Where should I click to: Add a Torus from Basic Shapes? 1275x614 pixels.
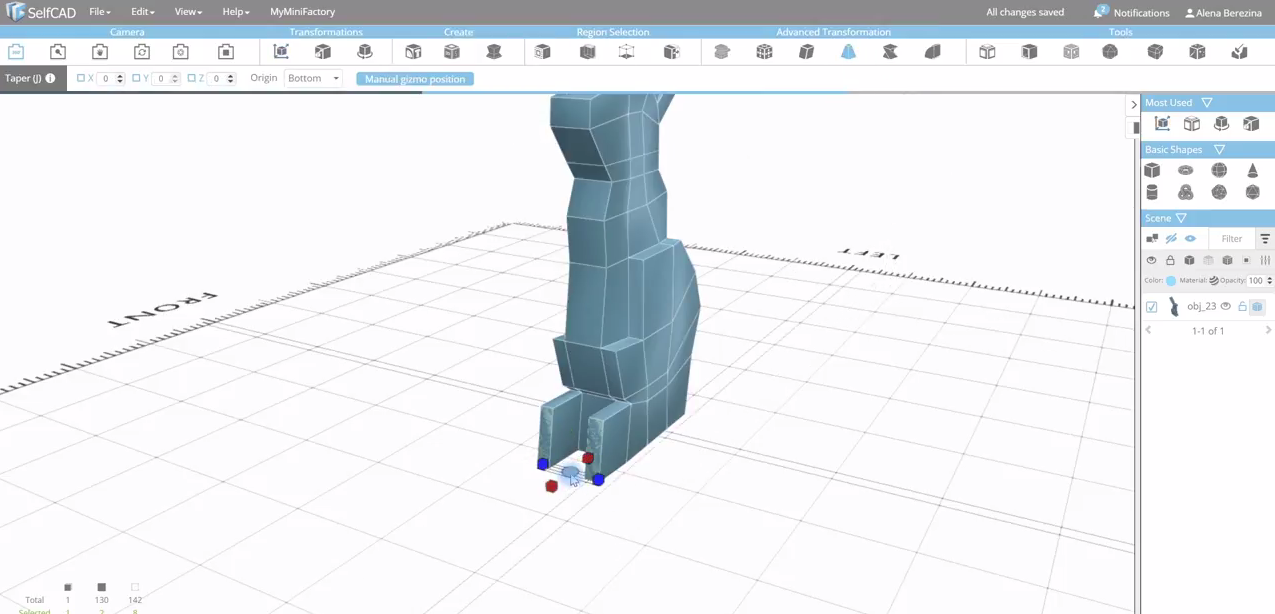(1185, 170)
